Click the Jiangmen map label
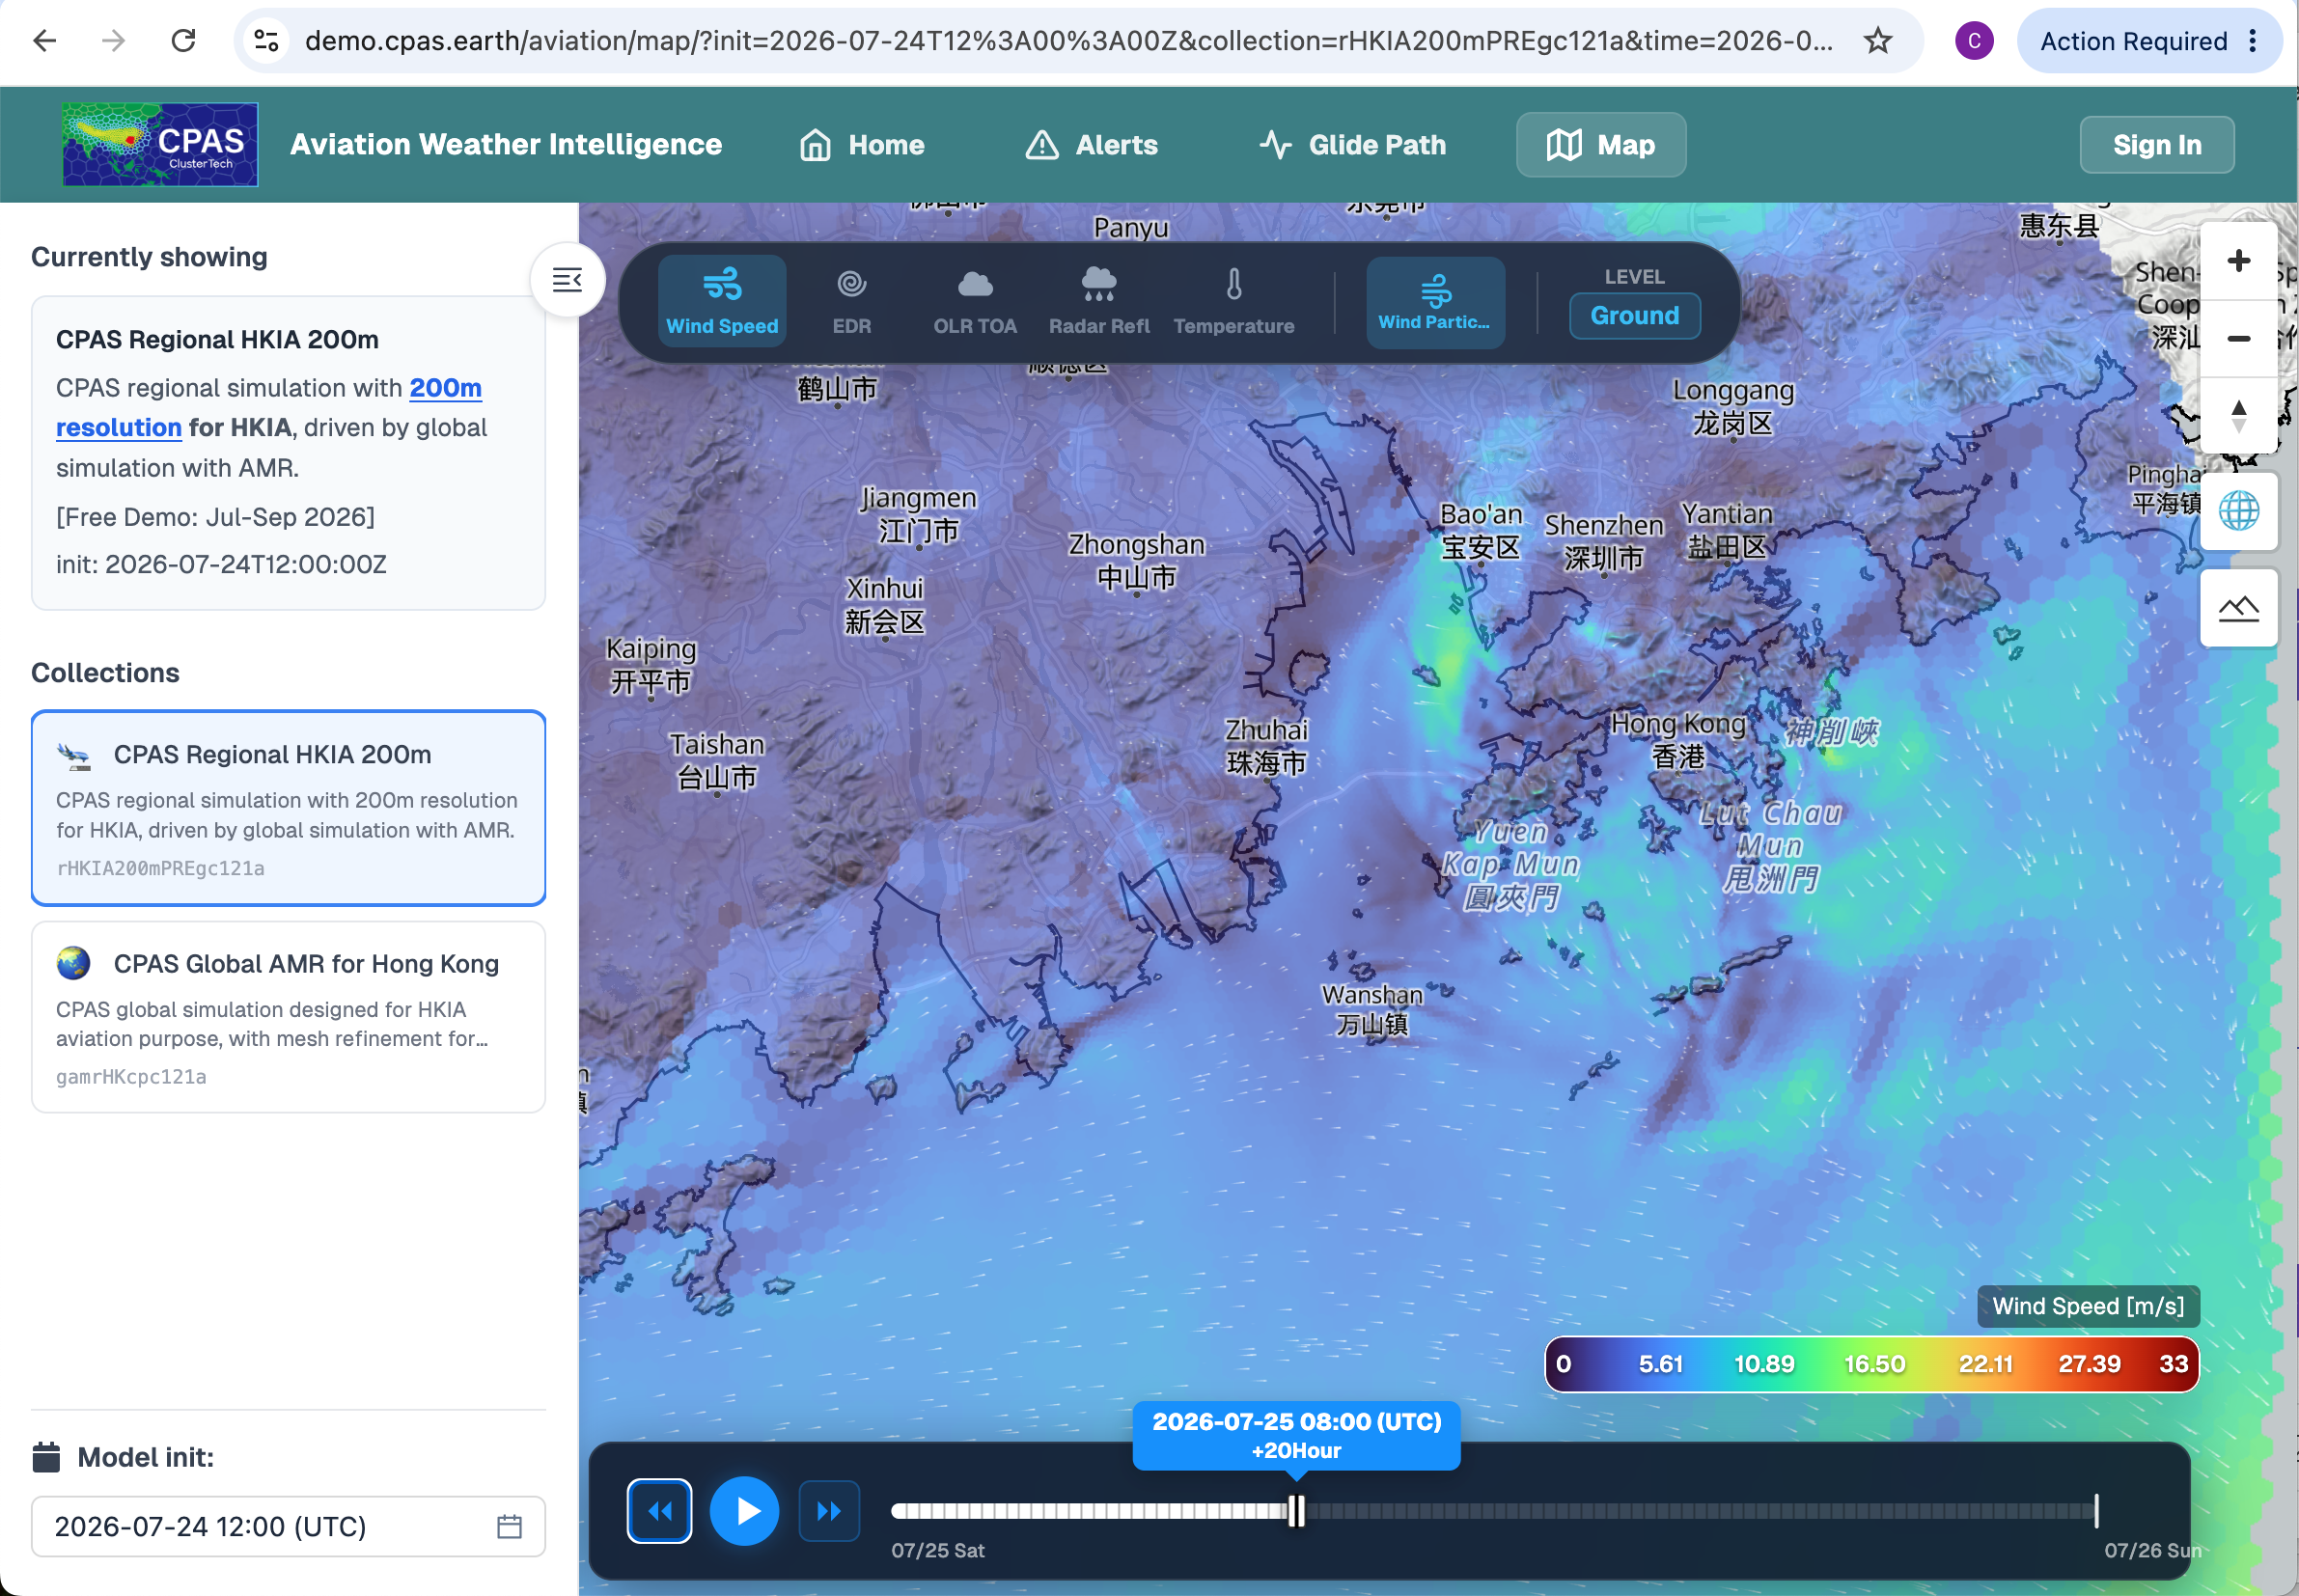This screenshot has height=1596, width=2299. pyautogui.click(x=917, y=514)
